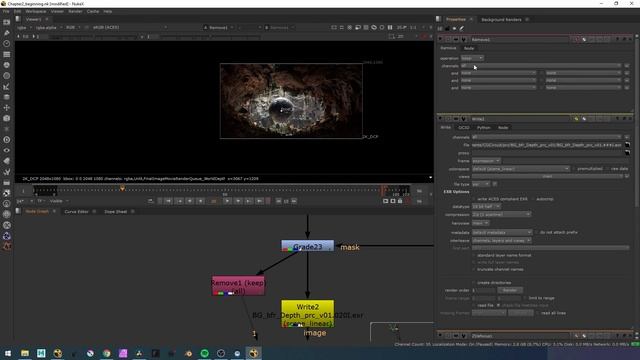Click the go to first frame button

[168, 201]
